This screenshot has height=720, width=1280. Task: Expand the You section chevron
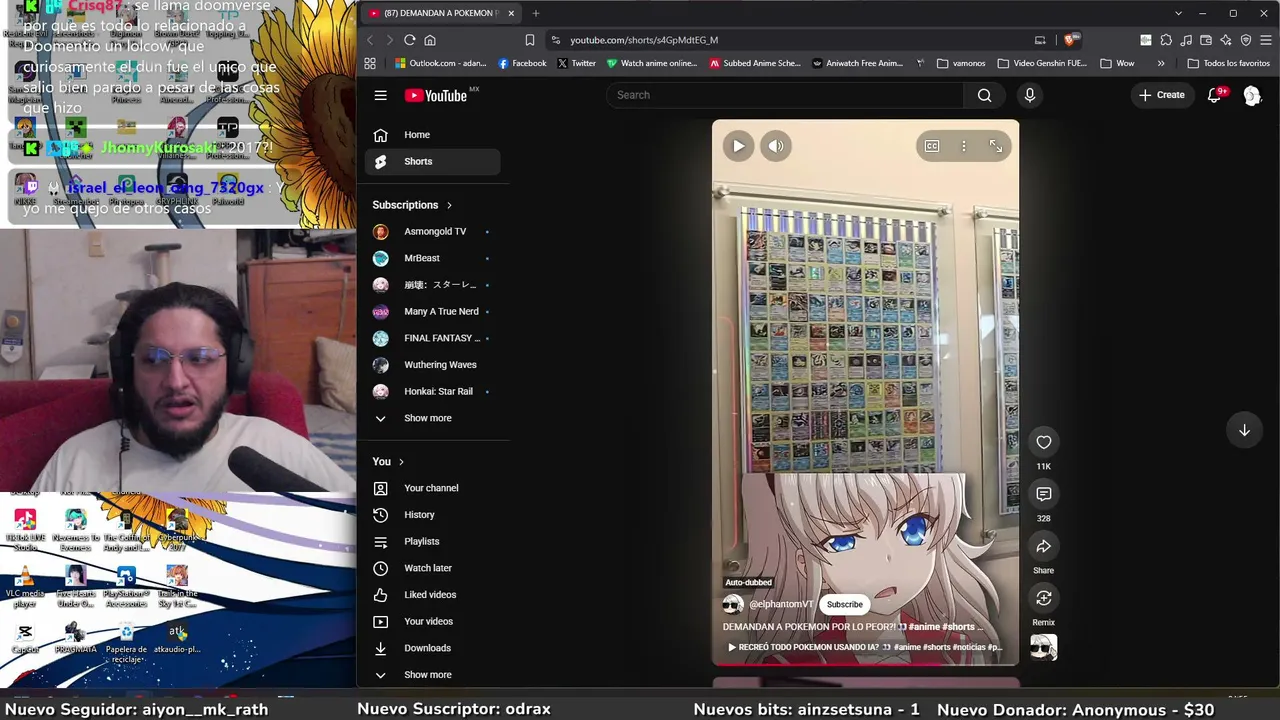point(401,462)
